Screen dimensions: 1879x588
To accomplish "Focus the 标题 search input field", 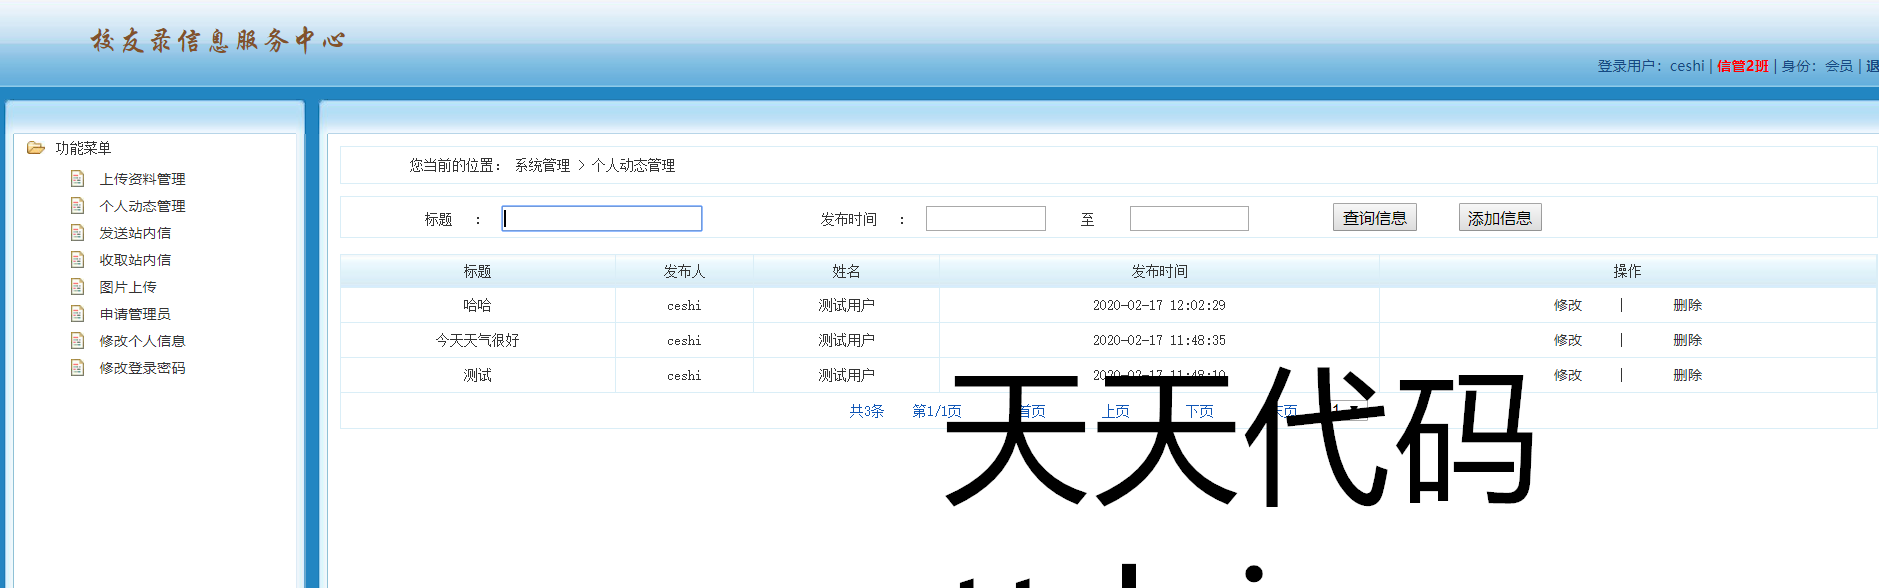I will (x=602, y=219).
